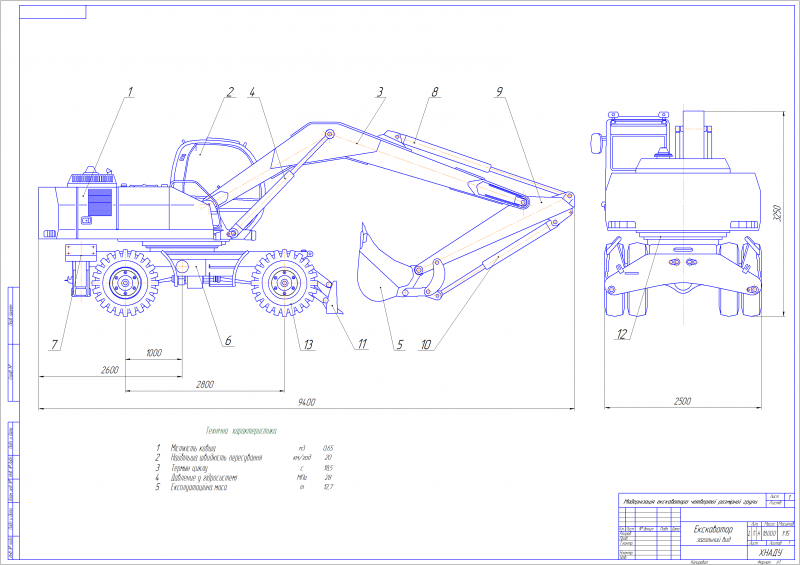Select the 2500 width dimension

(683, 401)
